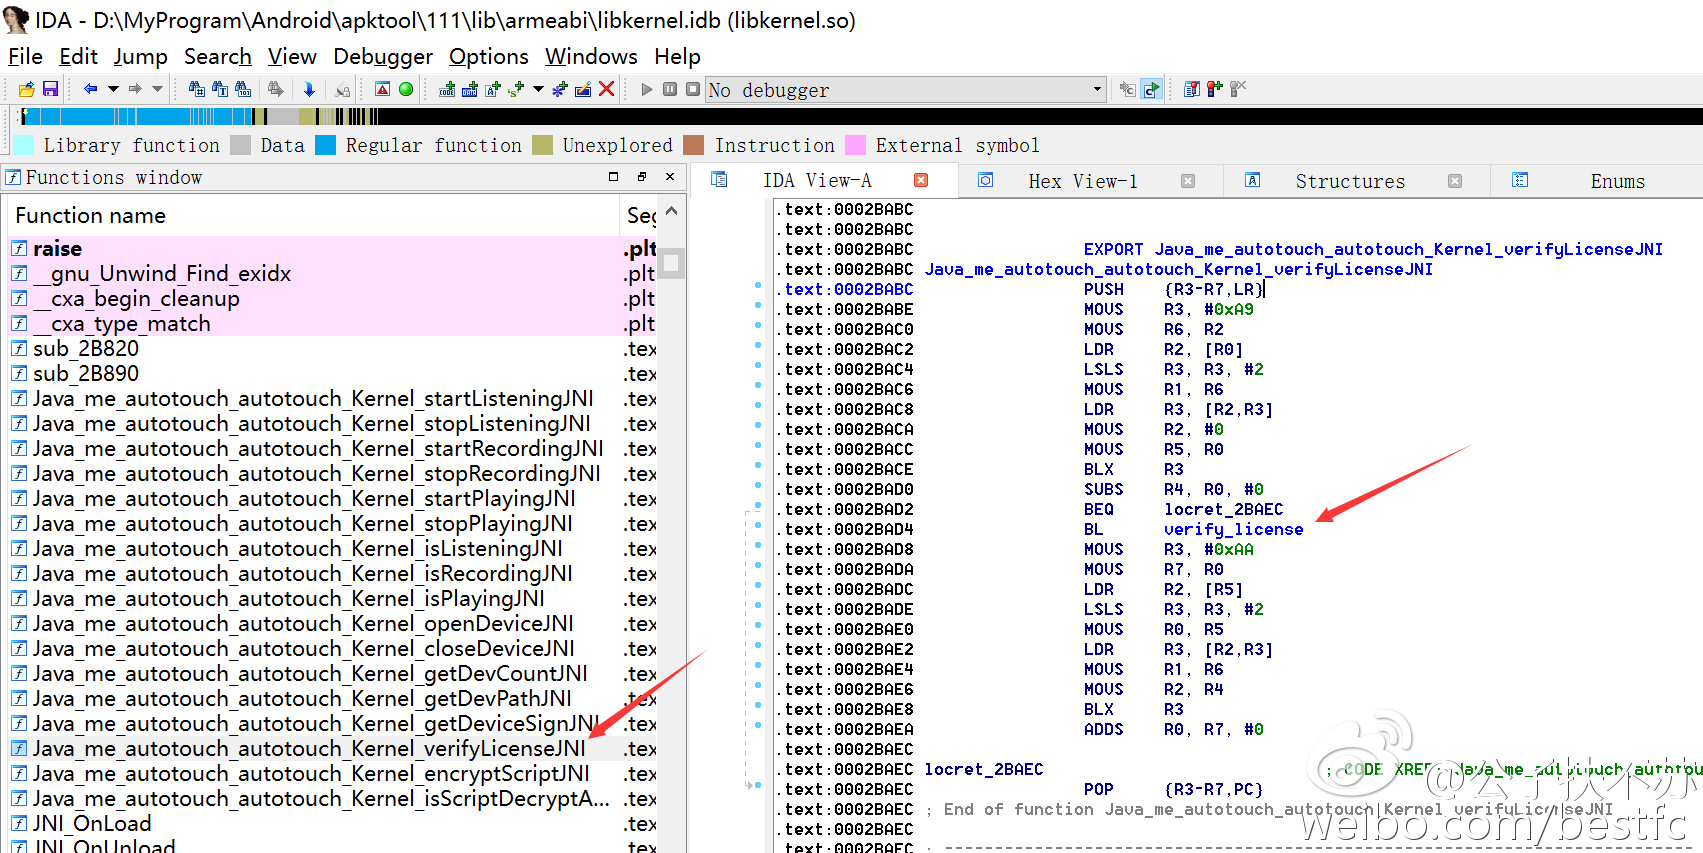Select the encryptScriptJNI function entry
This screenshot has width=1703, height=853.
pyautogui.click(x=333, y=773)
